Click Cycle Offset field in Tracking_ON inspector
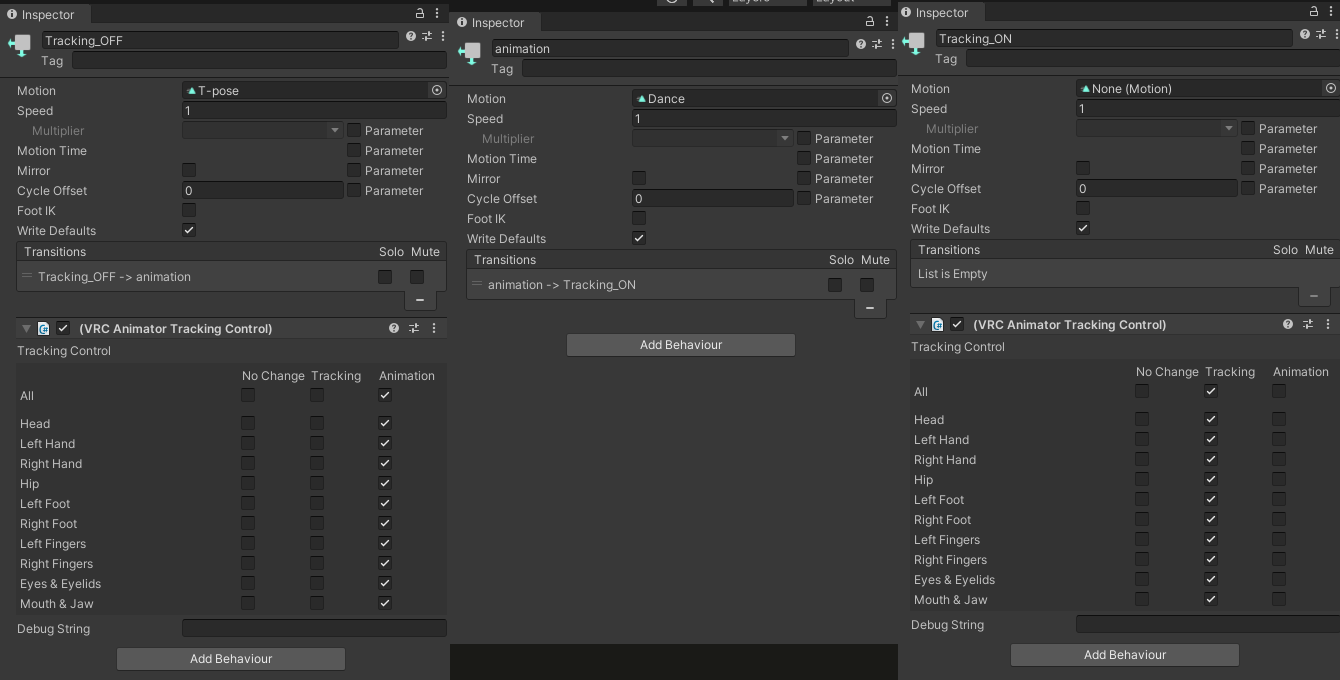This screenshot has height=680, width=1340. [x=1157, y=188]
